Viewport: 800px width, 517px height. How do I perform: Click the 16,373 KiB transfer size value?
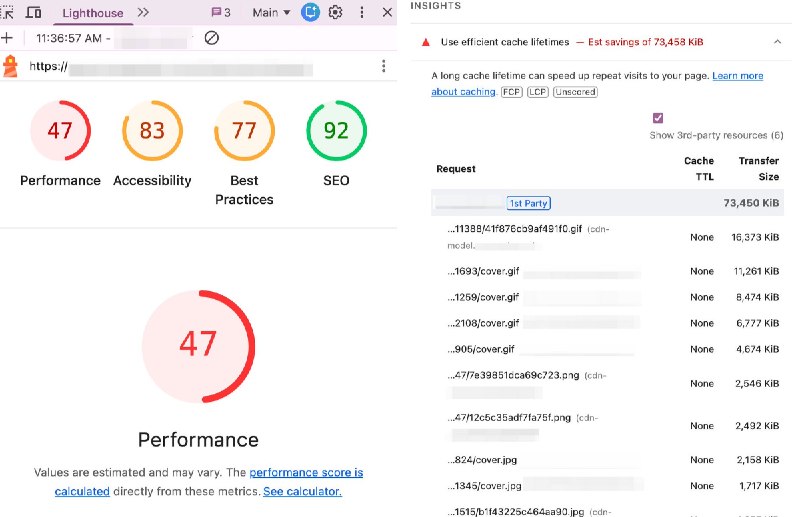coord(755,237)
